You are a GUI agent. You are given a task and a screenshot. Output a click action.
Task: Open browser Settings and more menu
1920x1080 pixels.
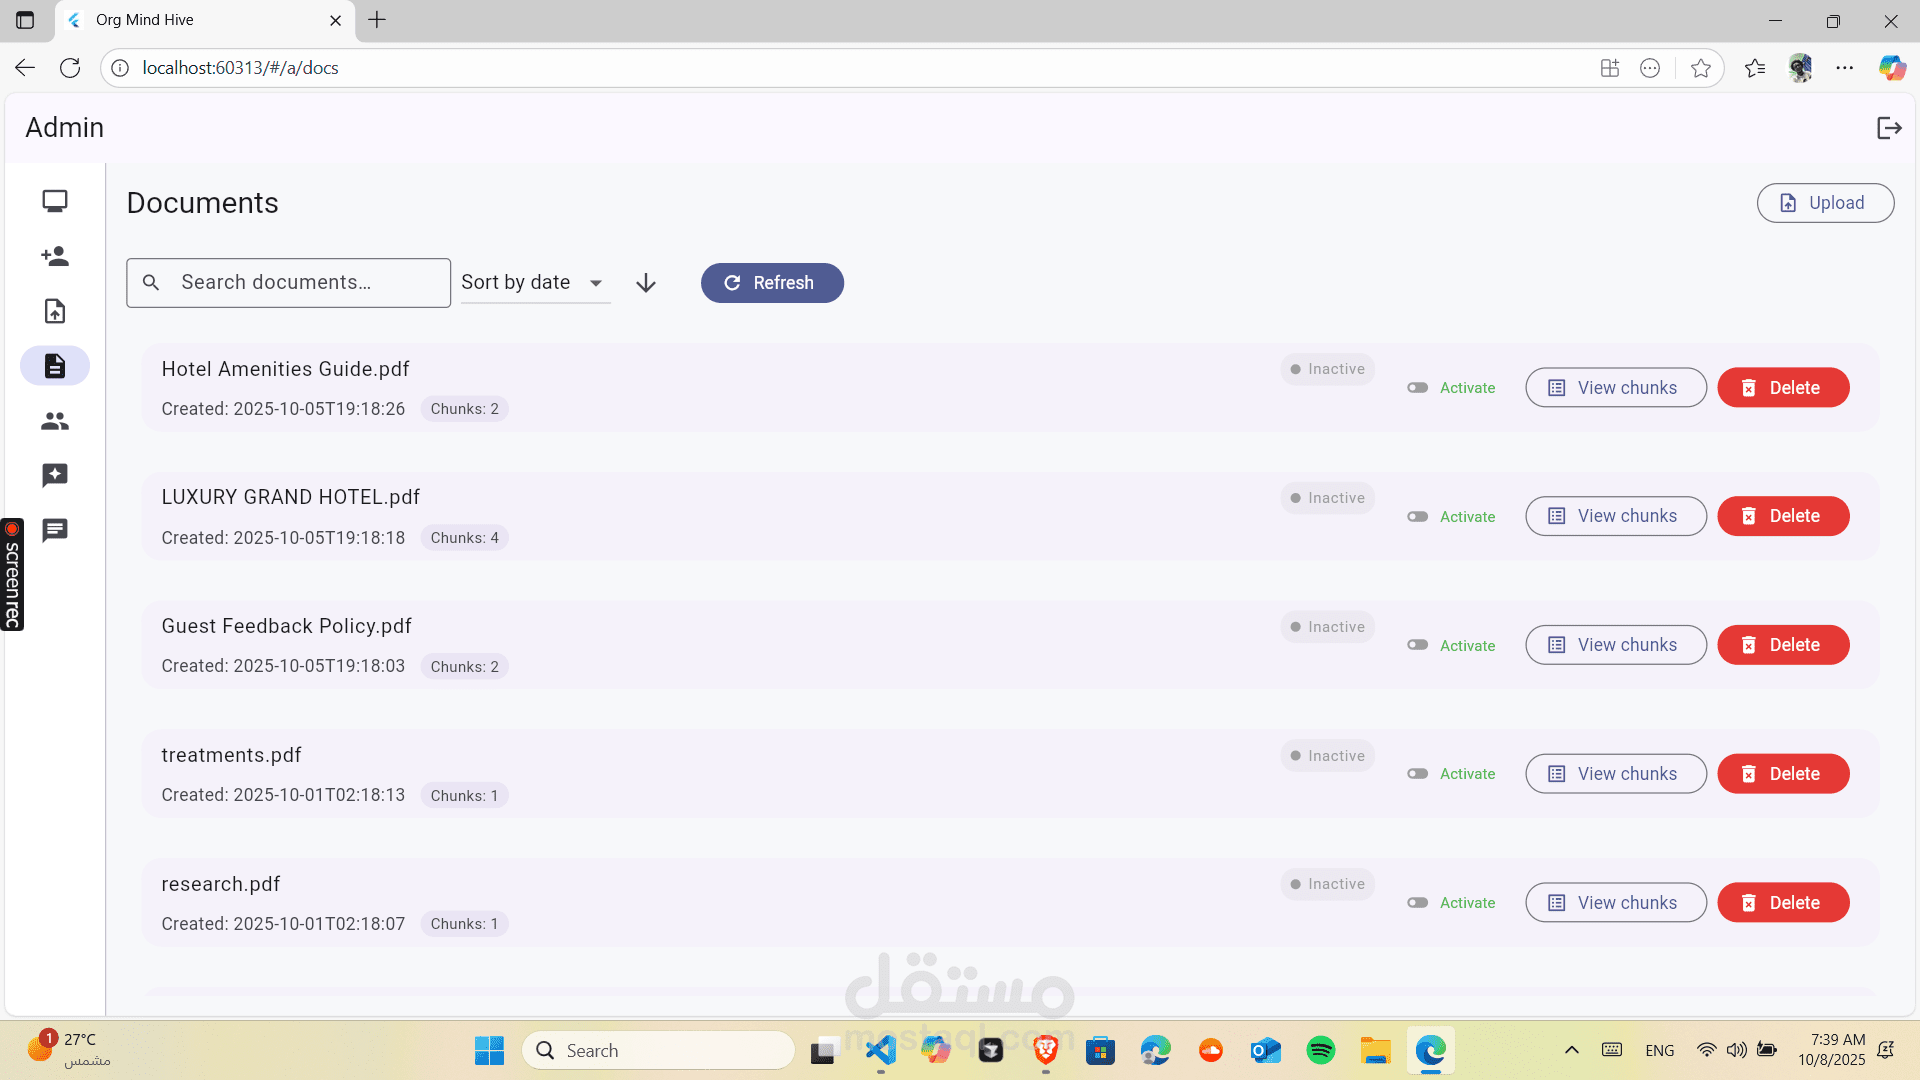click(1844, 68)
